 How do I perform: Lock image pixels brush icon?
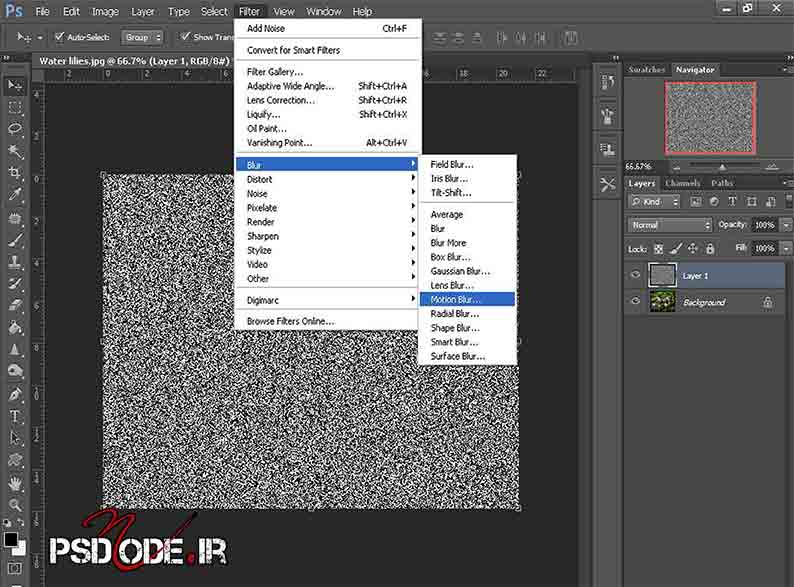pyautogui.click(x=676, y=248)
